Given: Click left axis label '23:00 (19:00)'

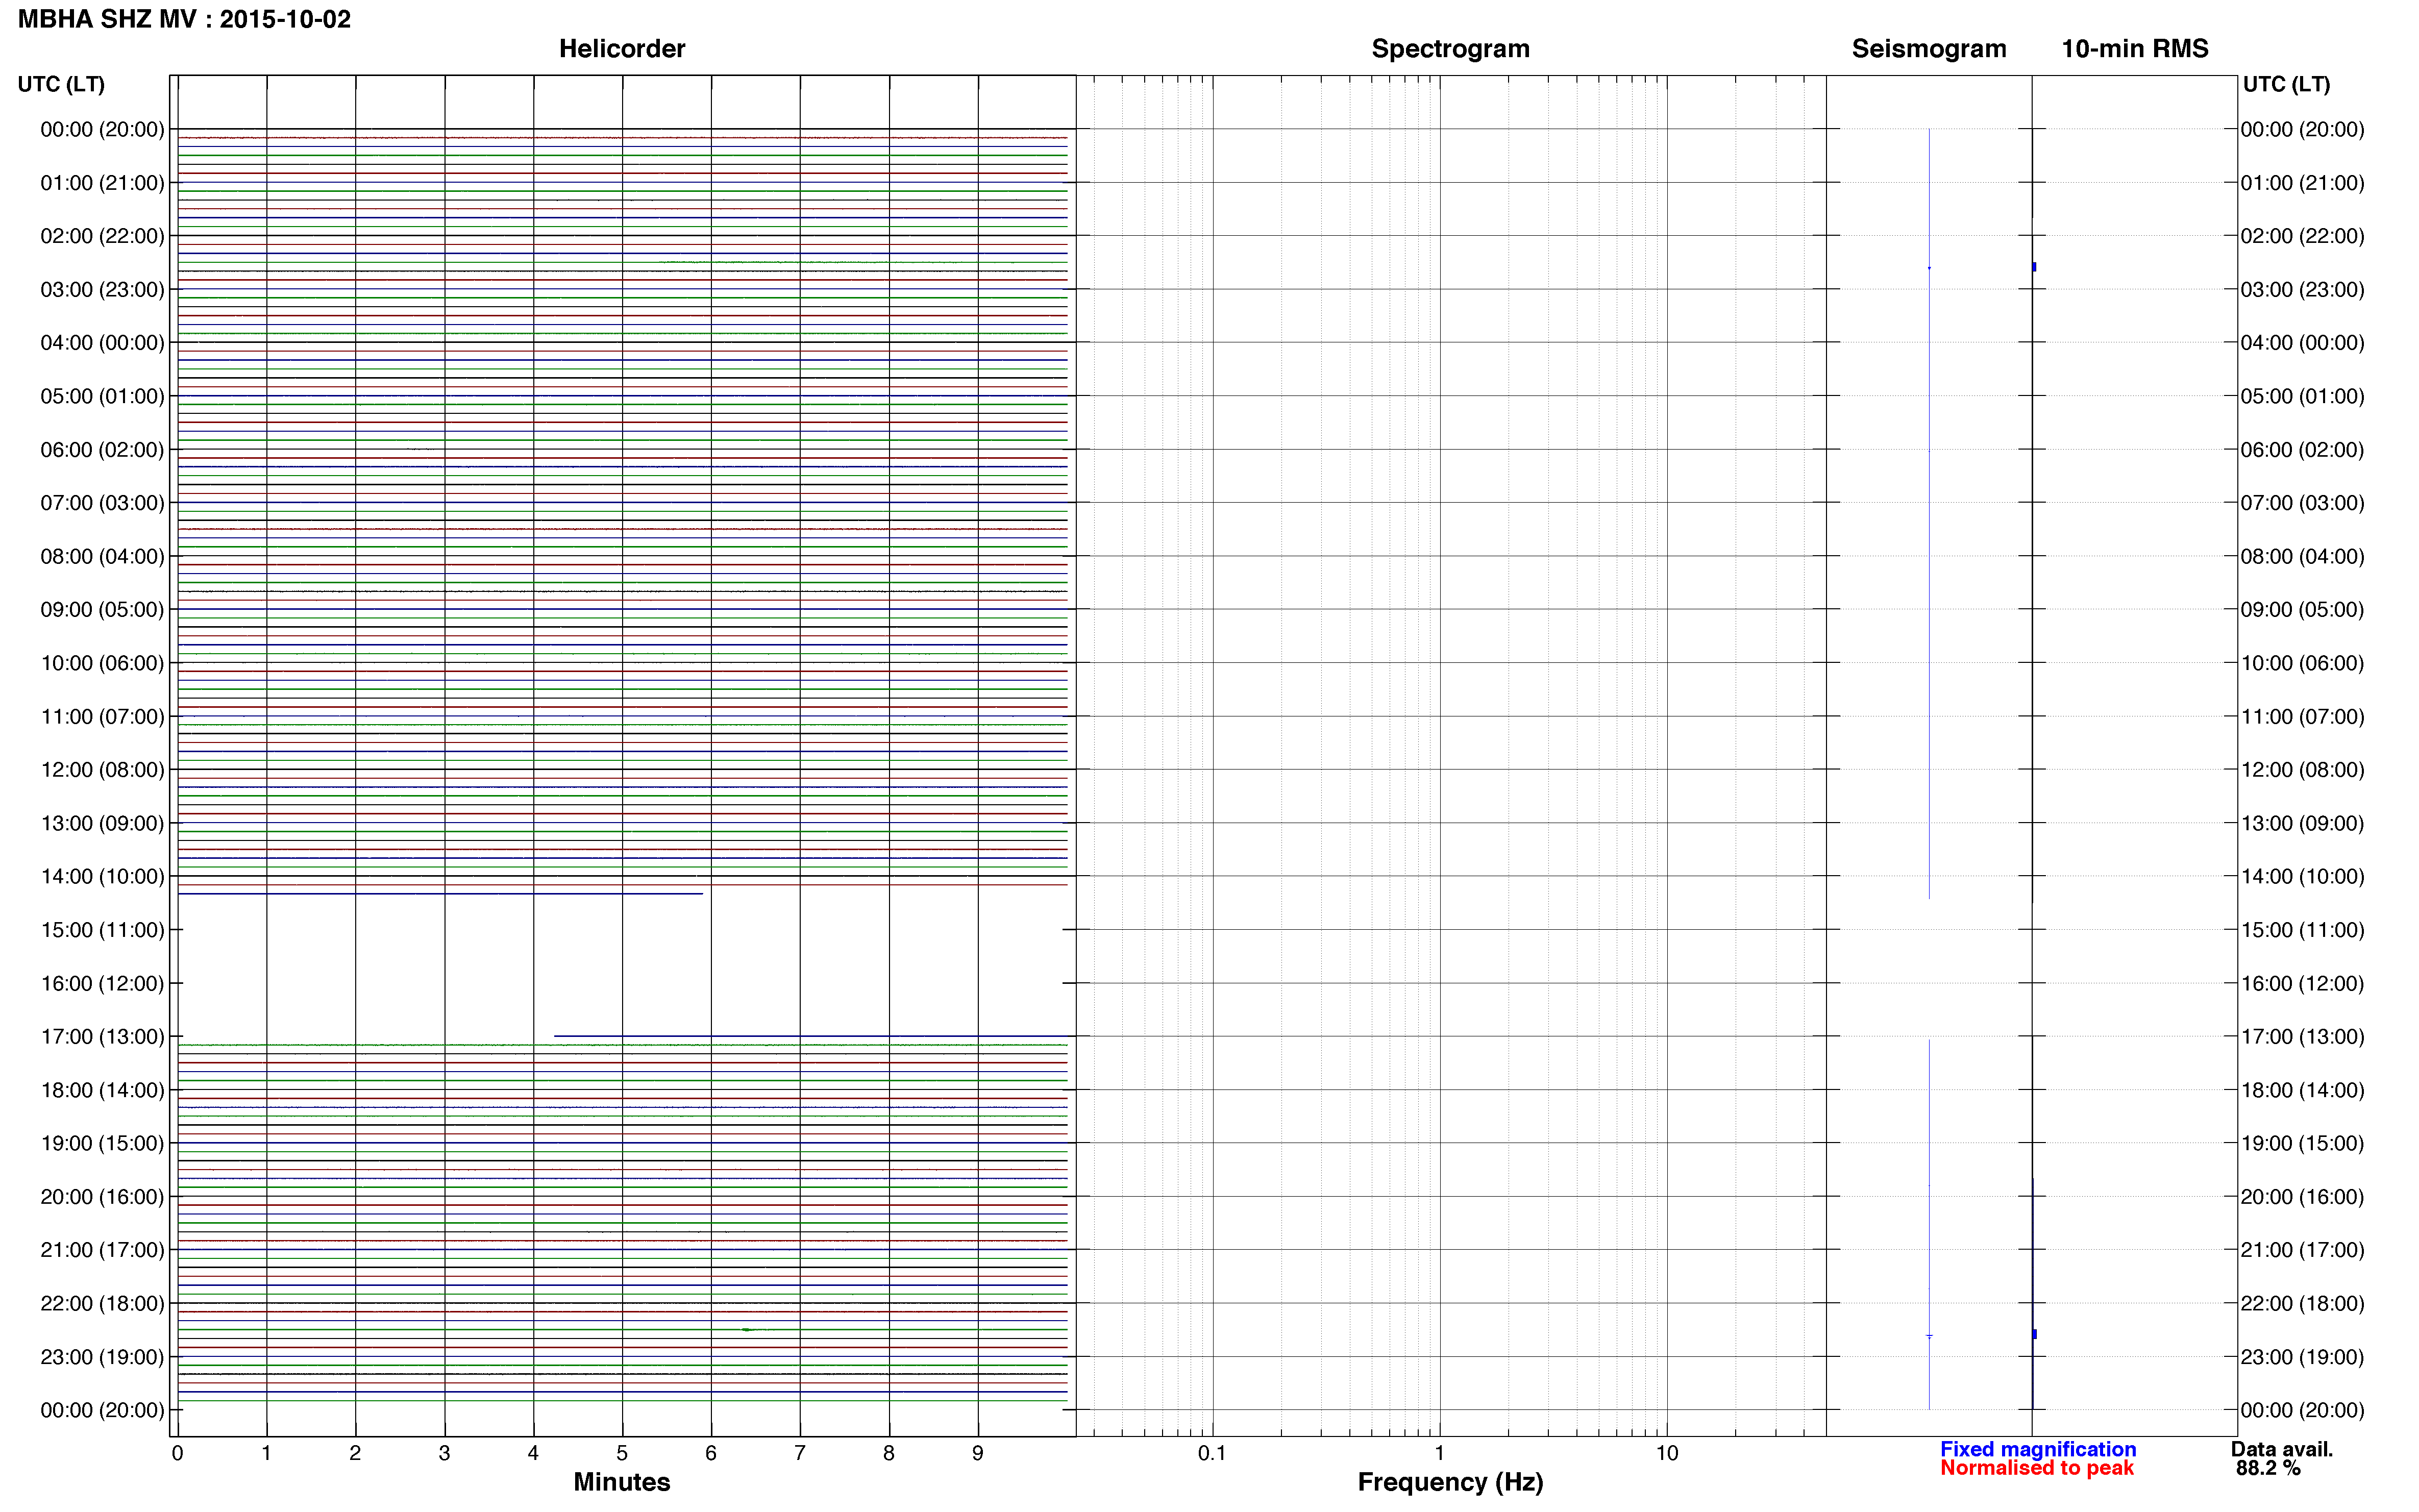Looking at the screenshot, I should tap(102, 1357).
